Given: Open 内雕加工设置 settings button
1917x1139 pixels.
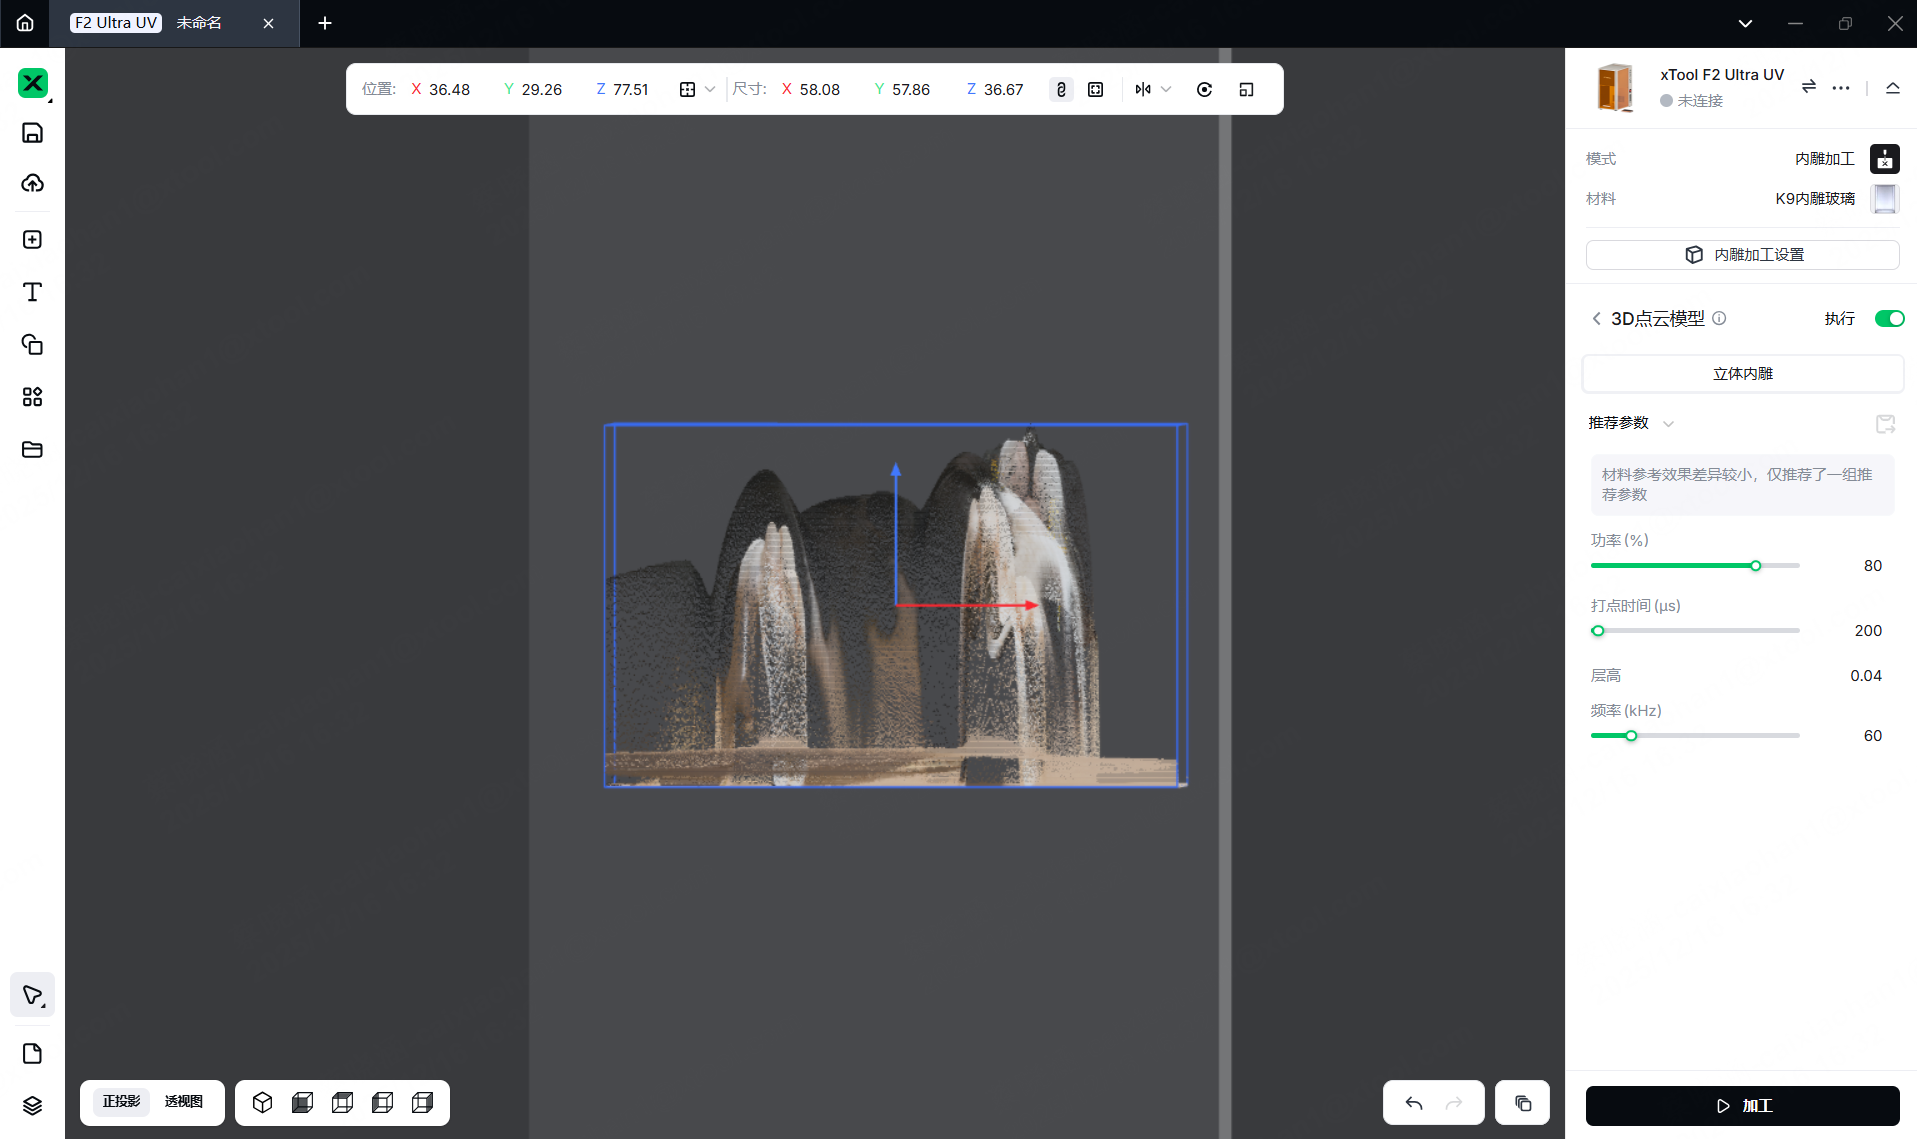Looking at the screenshot, I should click(1742, 254).
